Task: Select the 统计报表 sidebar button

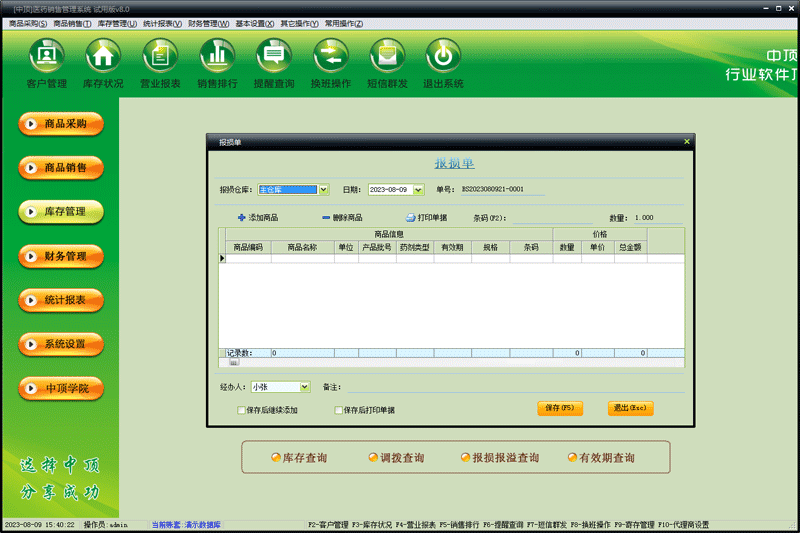Action: 61,300
